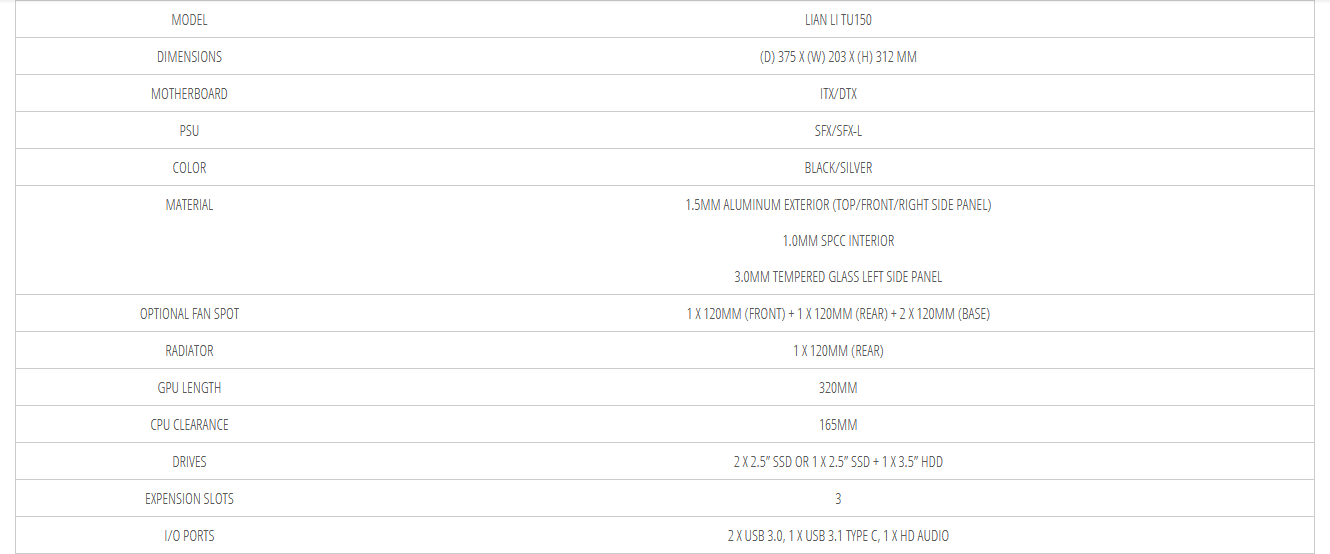Screen dimensions: 1330x554
Task: Select the DRIVES SSD and HDD value
Action: tap(838, 462)
